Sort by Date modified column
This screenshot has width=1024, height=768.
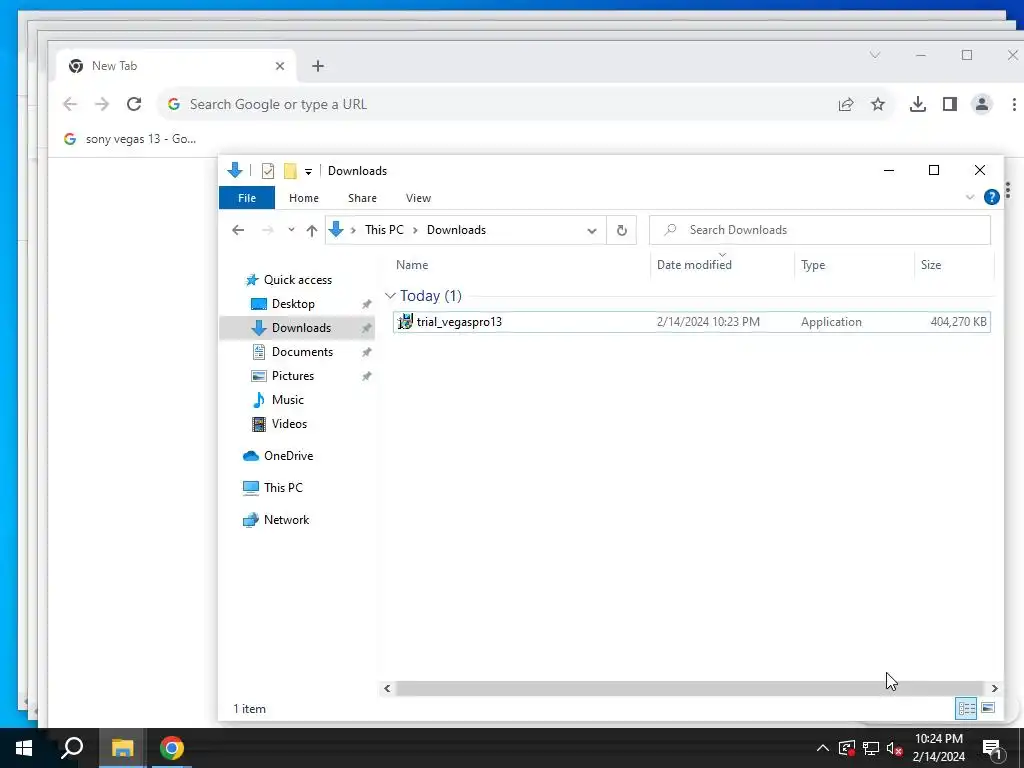coord(694,264)
